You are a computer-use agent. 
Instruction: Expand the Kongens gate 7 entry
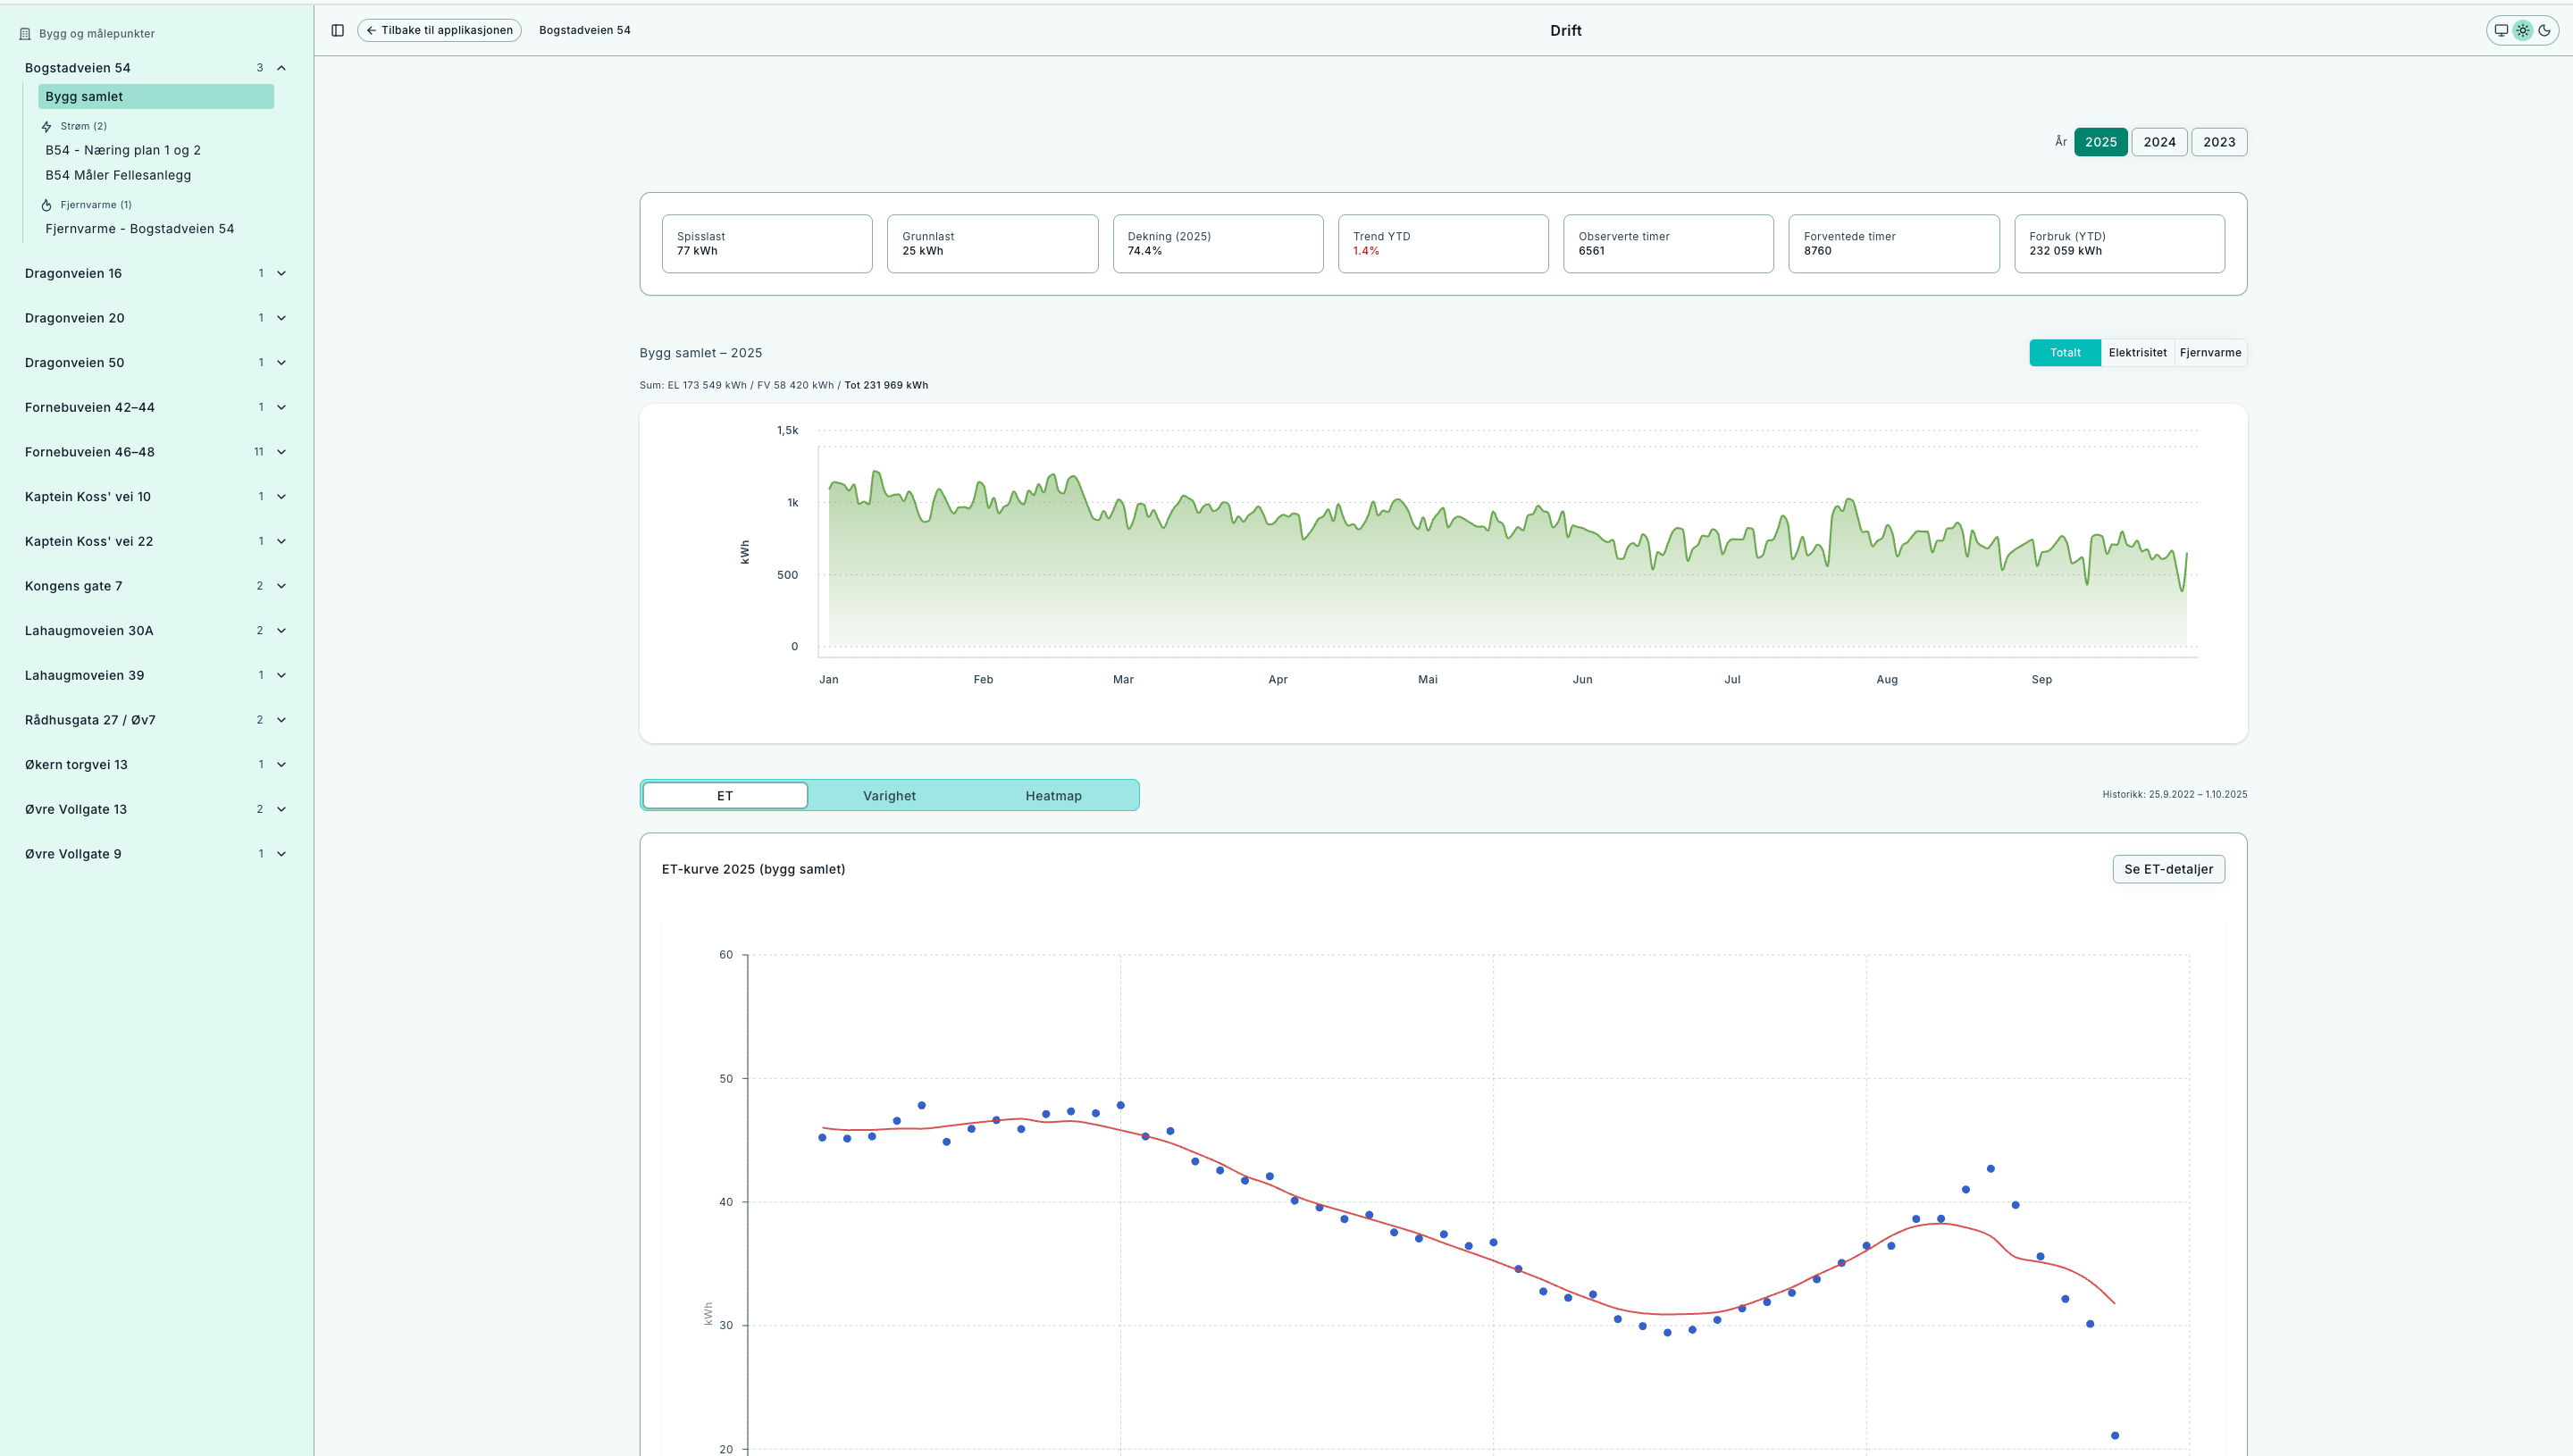(281, 586)
